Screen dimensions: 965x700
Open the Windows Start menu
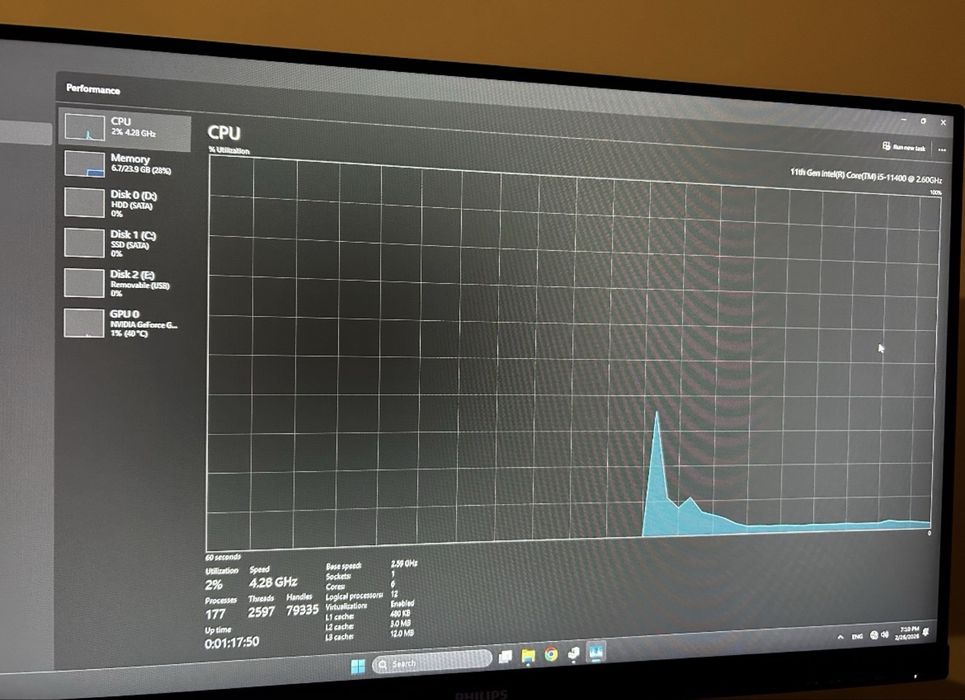click(x=358, y=666)
